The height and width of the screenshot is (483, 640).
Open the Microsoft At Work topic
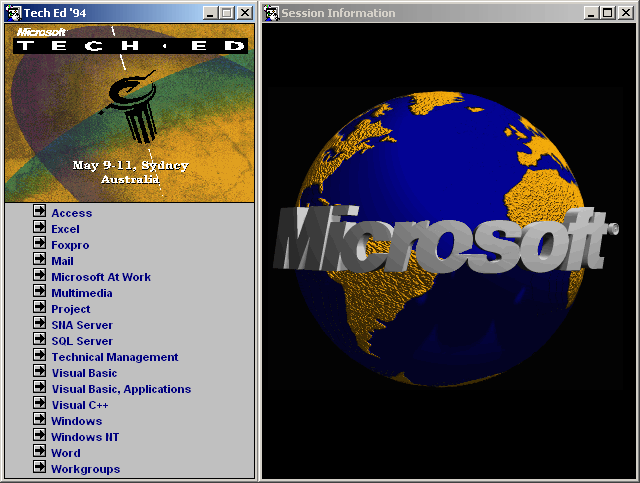101,277
